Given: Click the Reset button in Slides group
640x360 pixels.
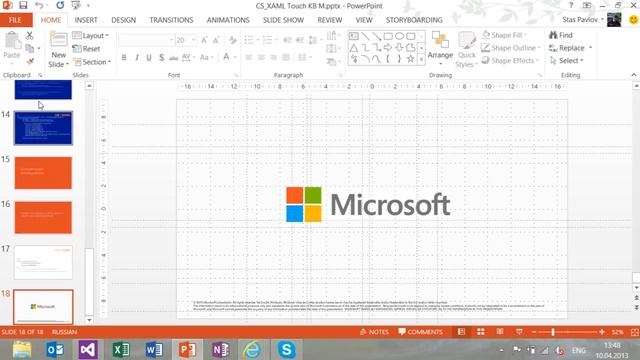Looking at the screenshot, I should click(87, 49).
